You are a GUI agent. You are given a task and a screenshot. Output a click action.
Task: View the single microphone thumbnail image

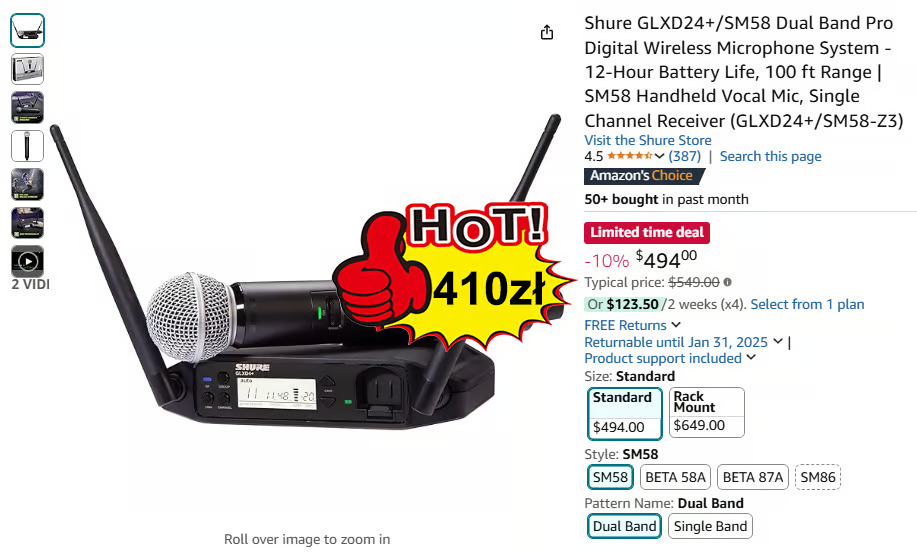coord(27,146)
